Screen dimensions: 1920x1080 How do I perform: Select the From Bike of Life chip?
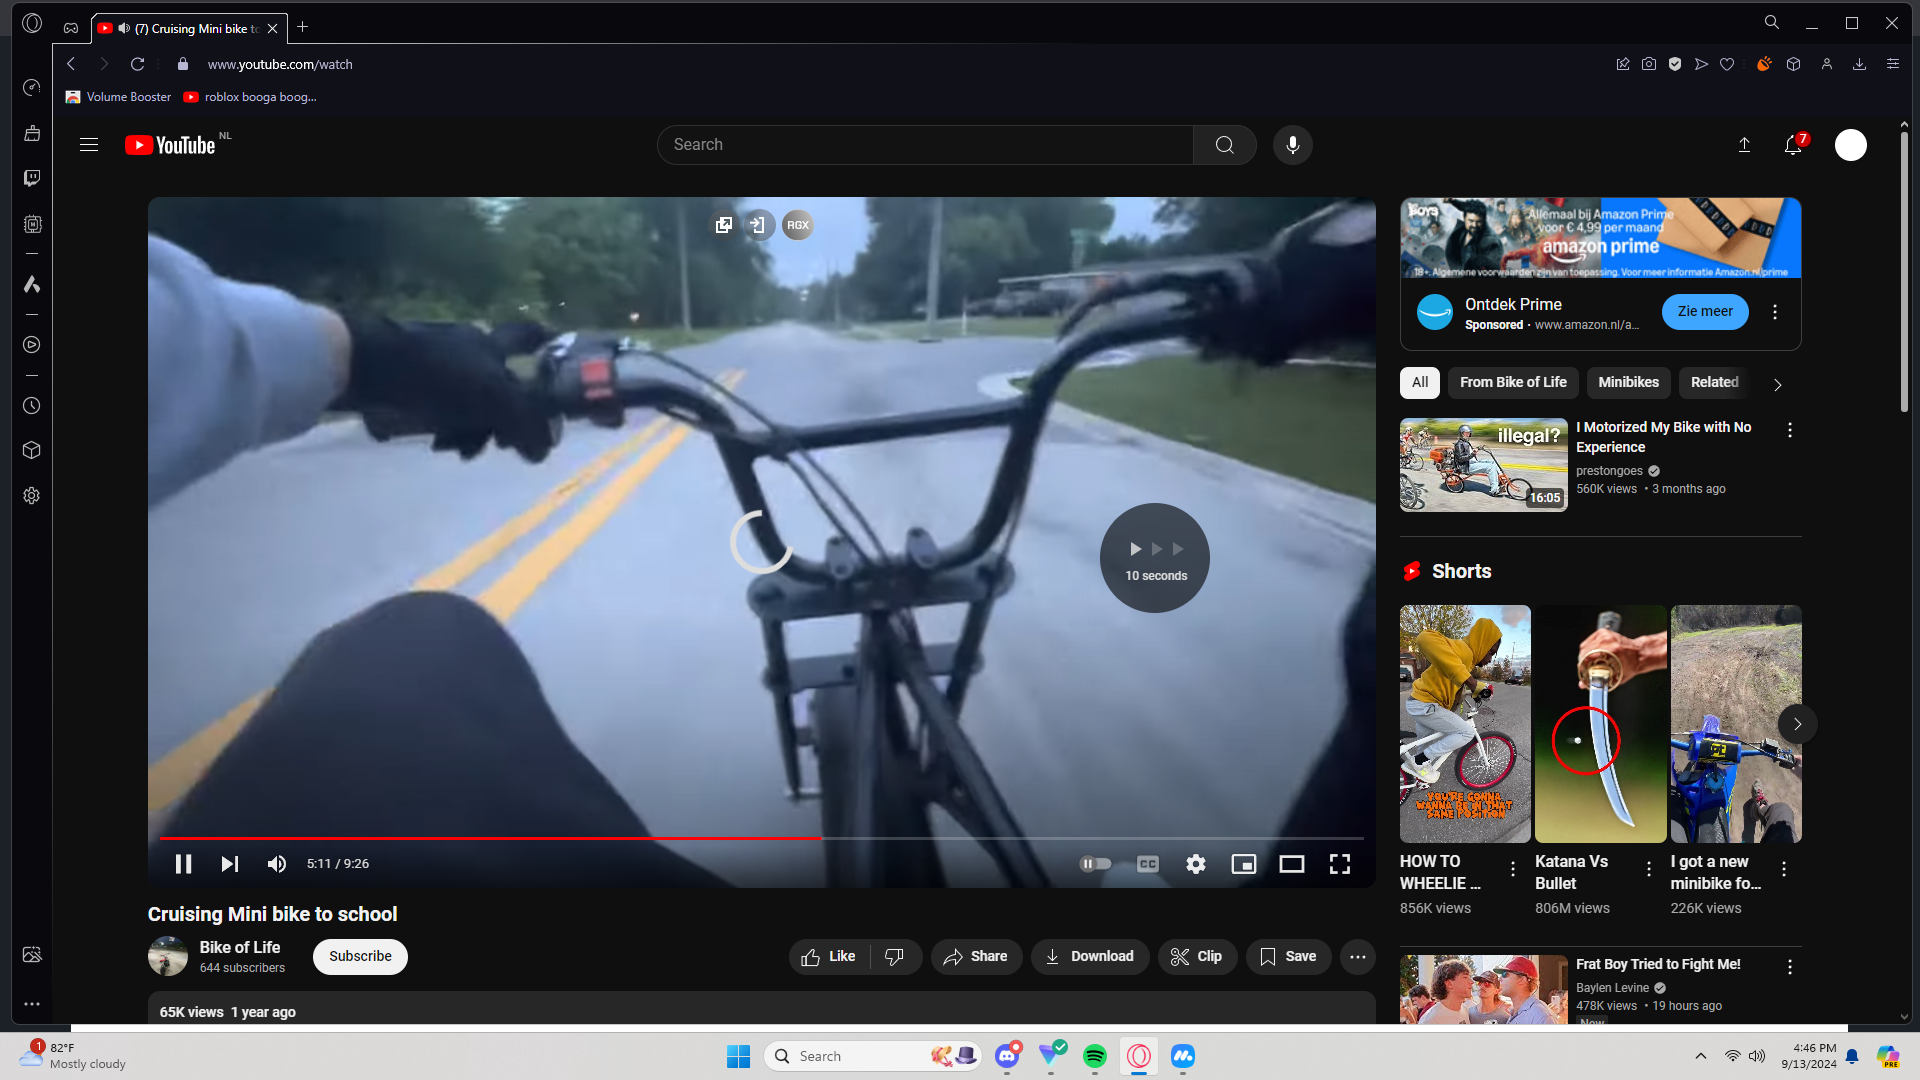click(x=1513, y=383)
